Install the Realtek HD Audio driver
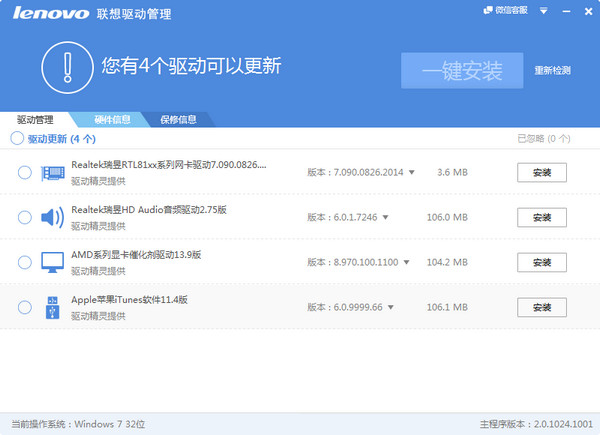 (x=541, y=218)
